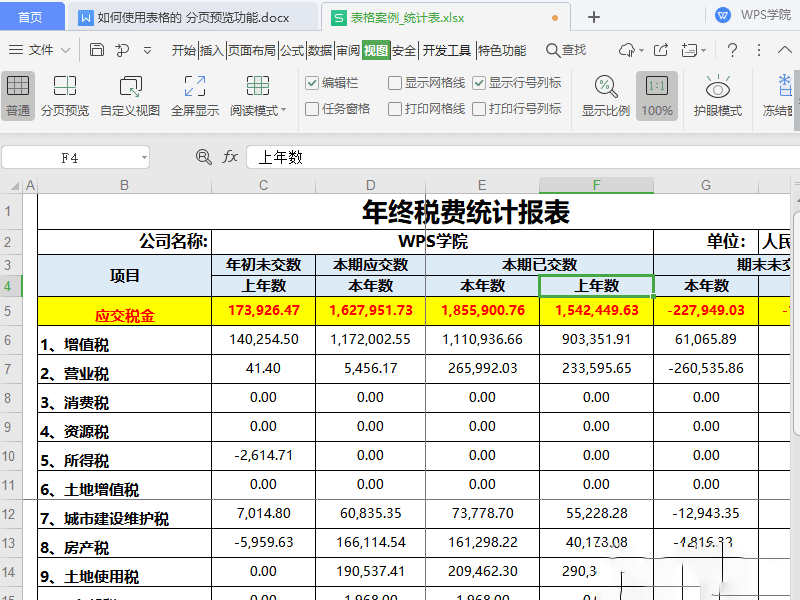The image size is (800, 600).
Task: Select column C header
Action: (263, 185)
